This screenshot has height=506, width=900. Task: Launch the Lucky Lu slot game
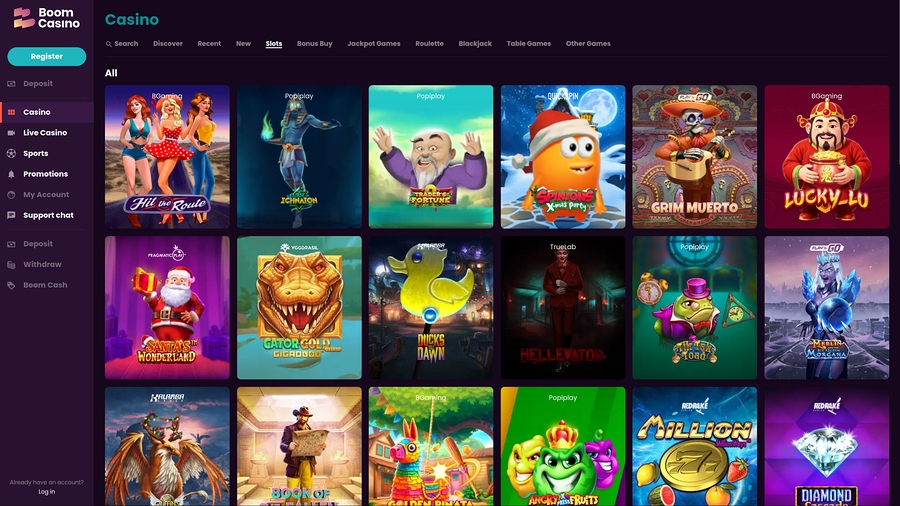coord(827,157)
